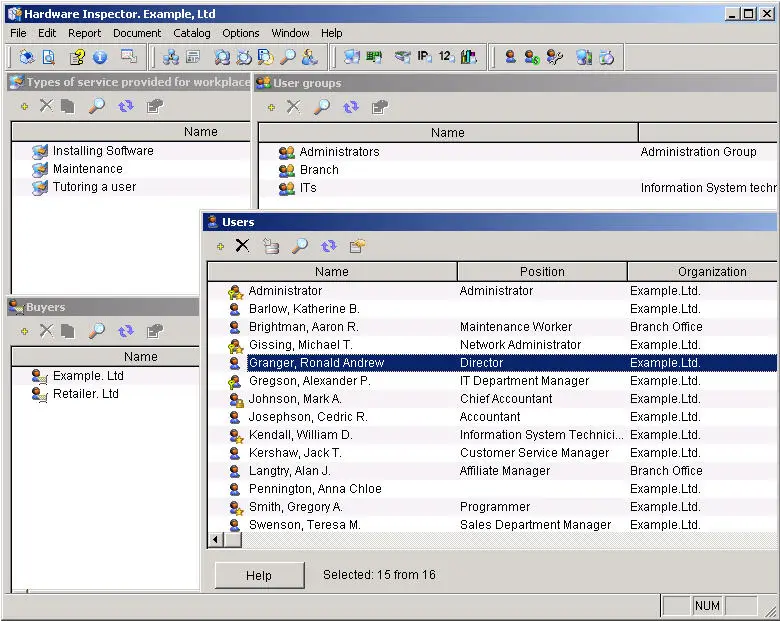Click the user with tools toolbar icon
The width and height of the screenshot is (780, 621).
[554, 57]
